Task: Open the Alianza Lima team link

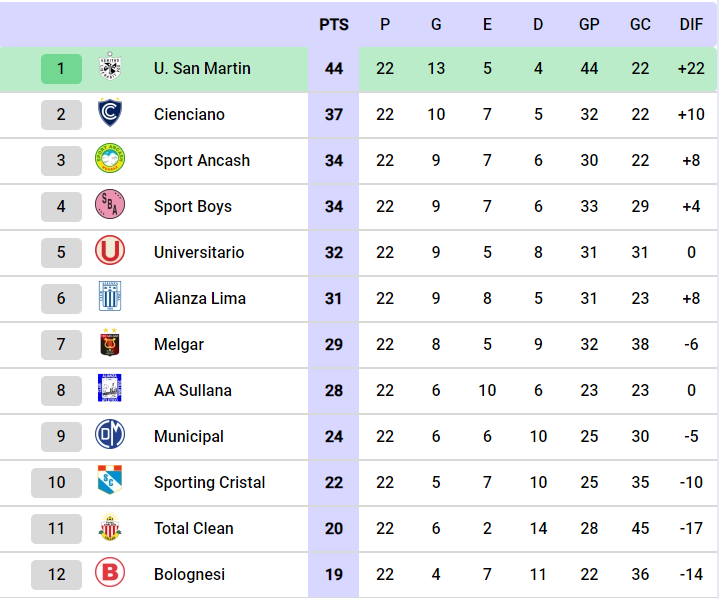Action: point(199,298)
